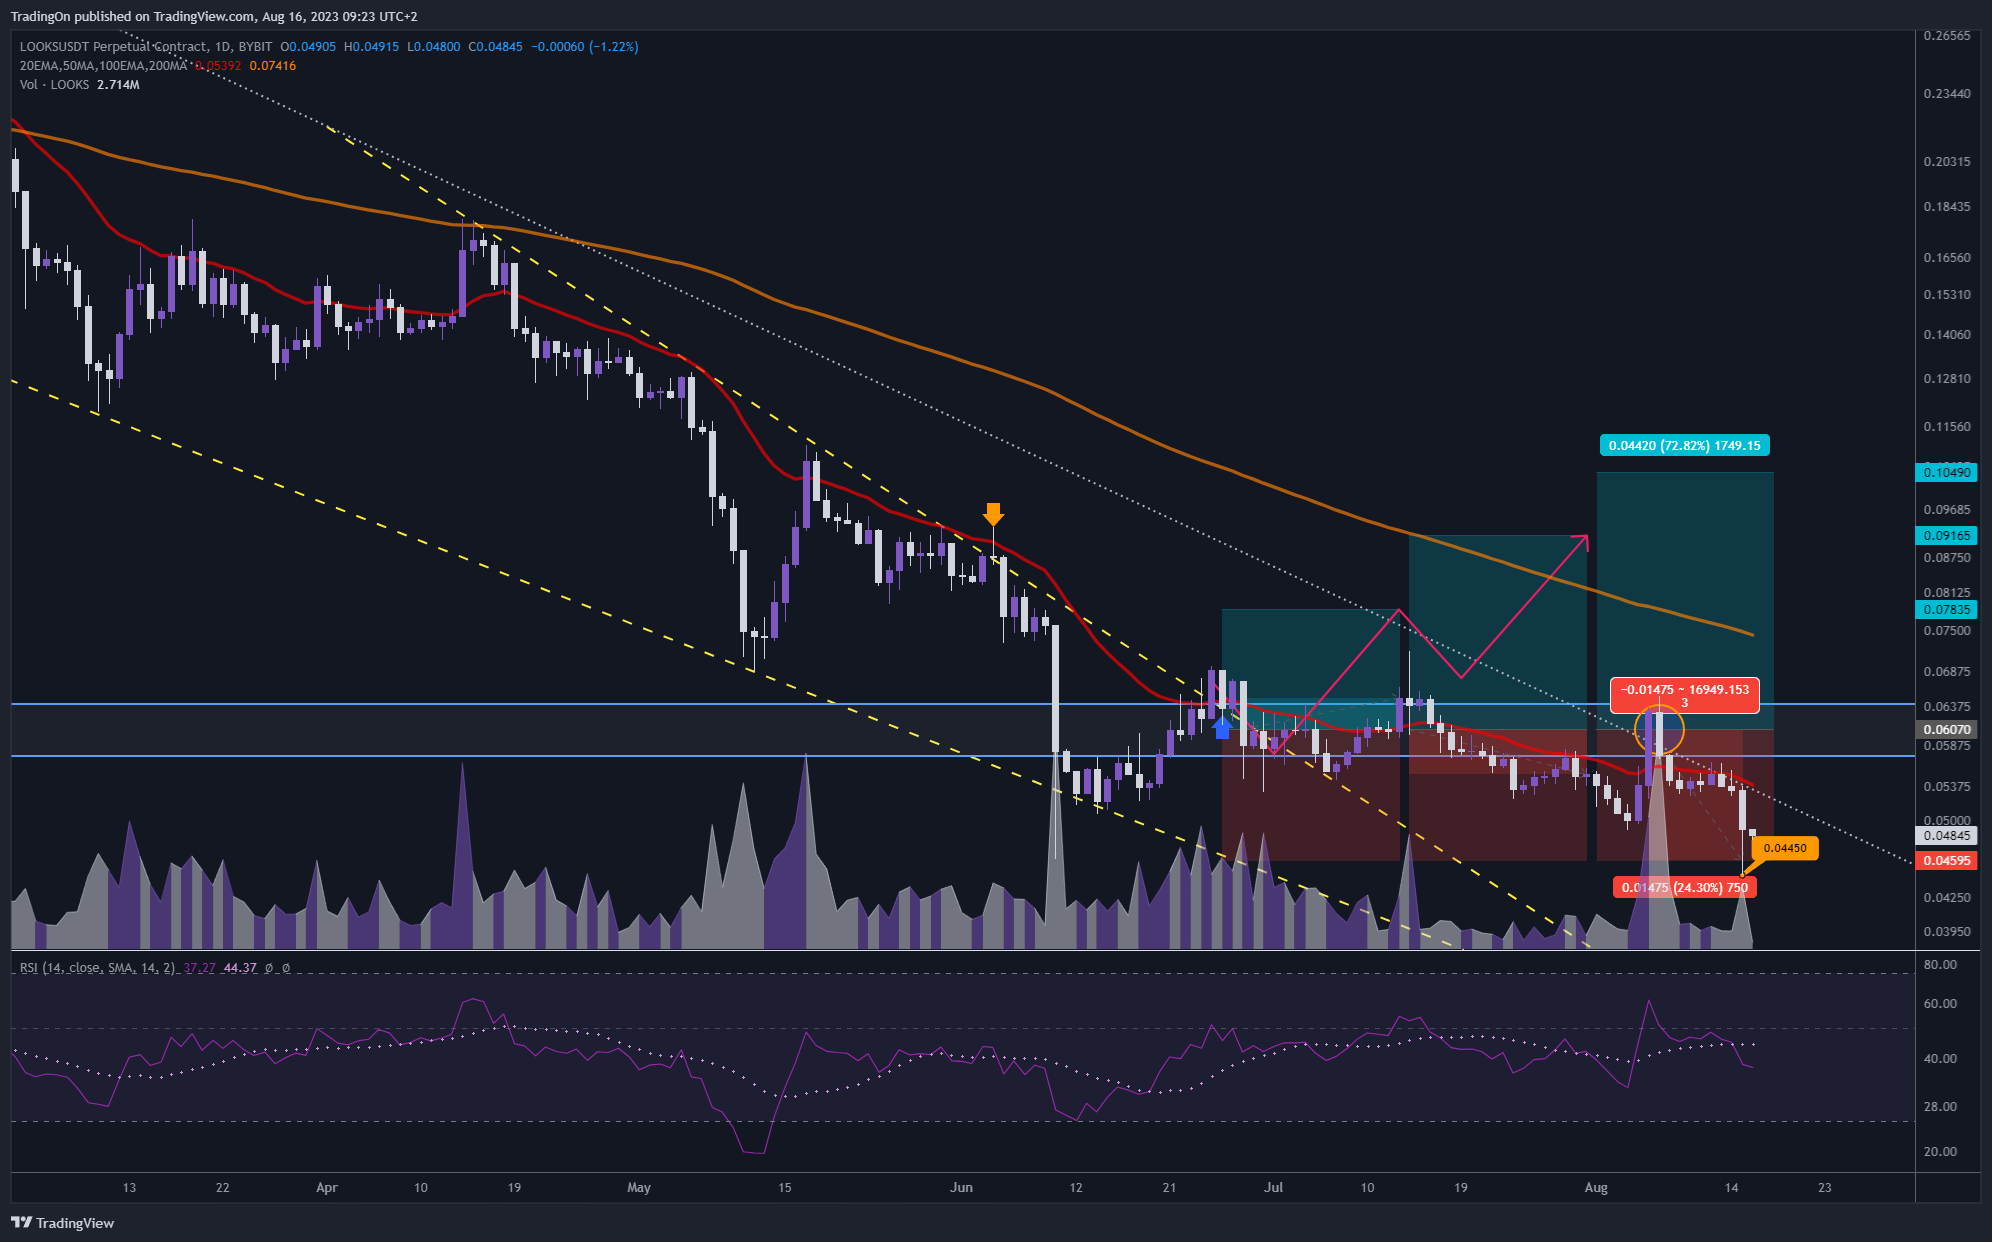1992x1242 pixels.
Task: Click the orange circle around the August candle
Action: pos(1659,731)
